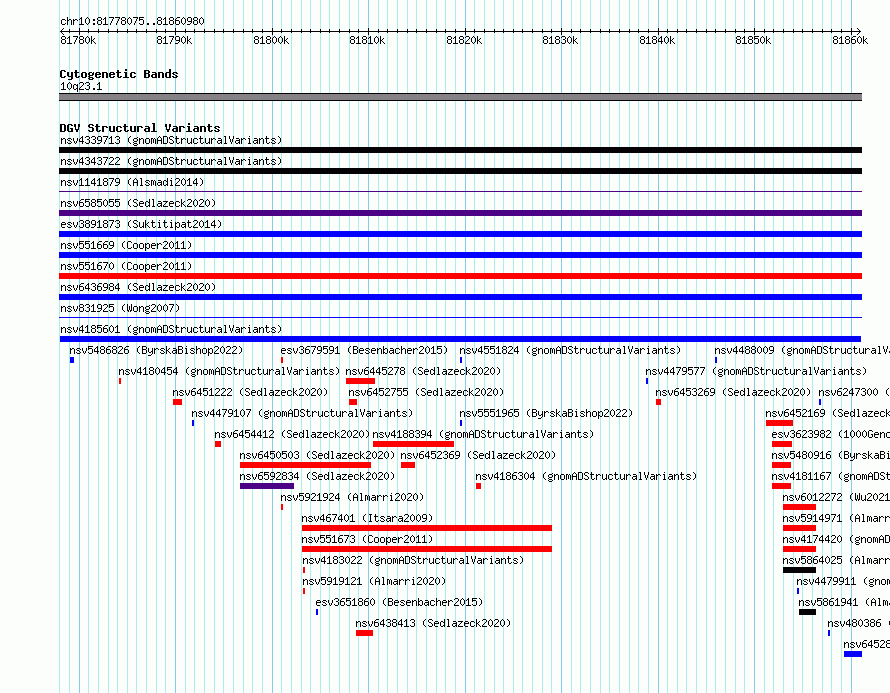Select the purple nsv6592834 bar
Image resolution: width=890 pixels, height=693 pixels.
[267, 486]
